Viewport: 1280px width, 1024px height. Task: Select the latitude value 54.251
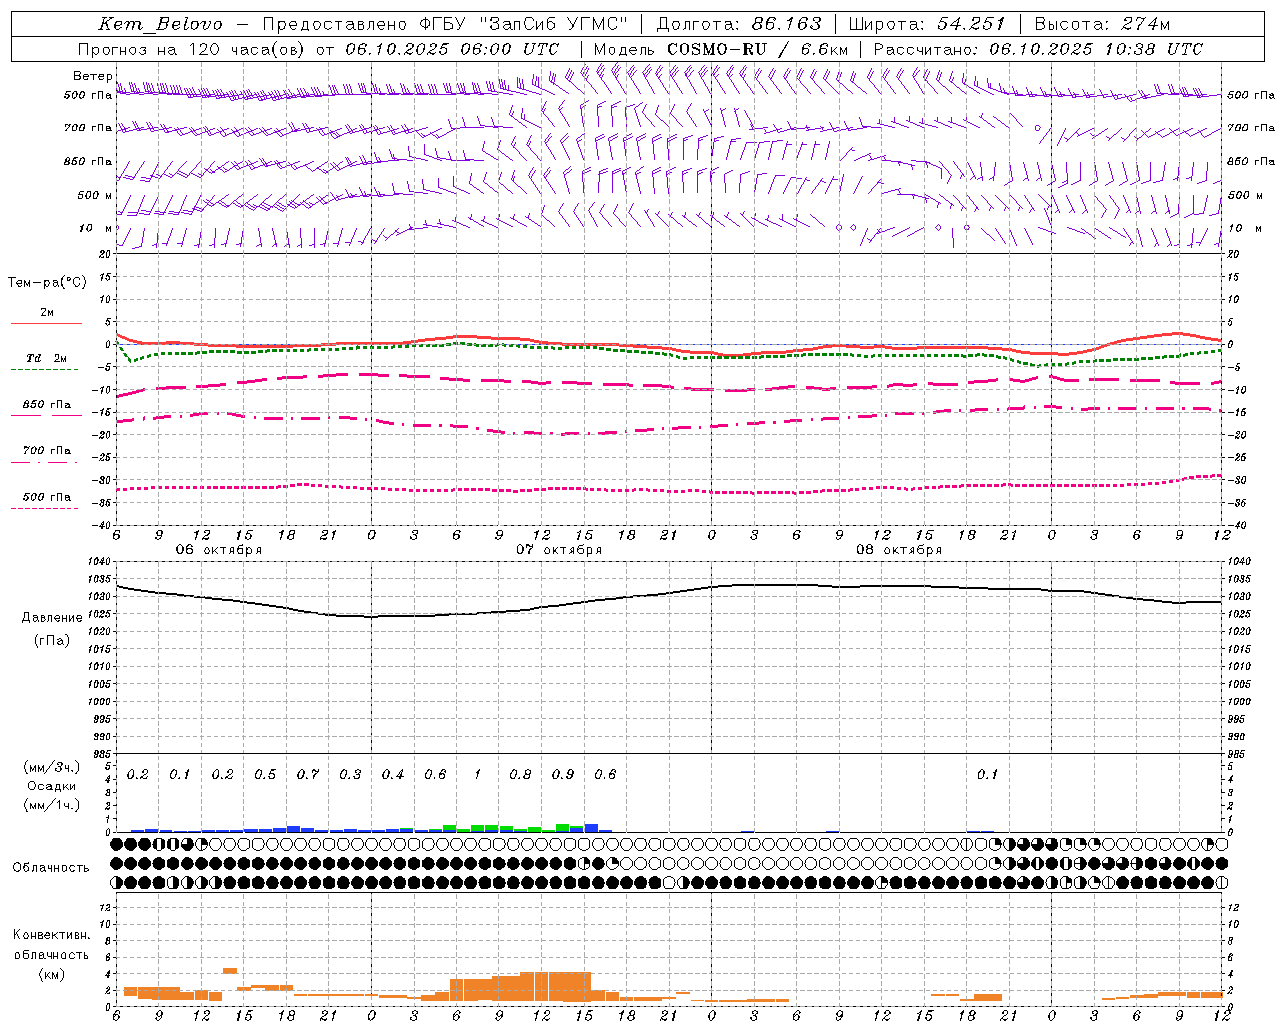[x=971, y=24]
